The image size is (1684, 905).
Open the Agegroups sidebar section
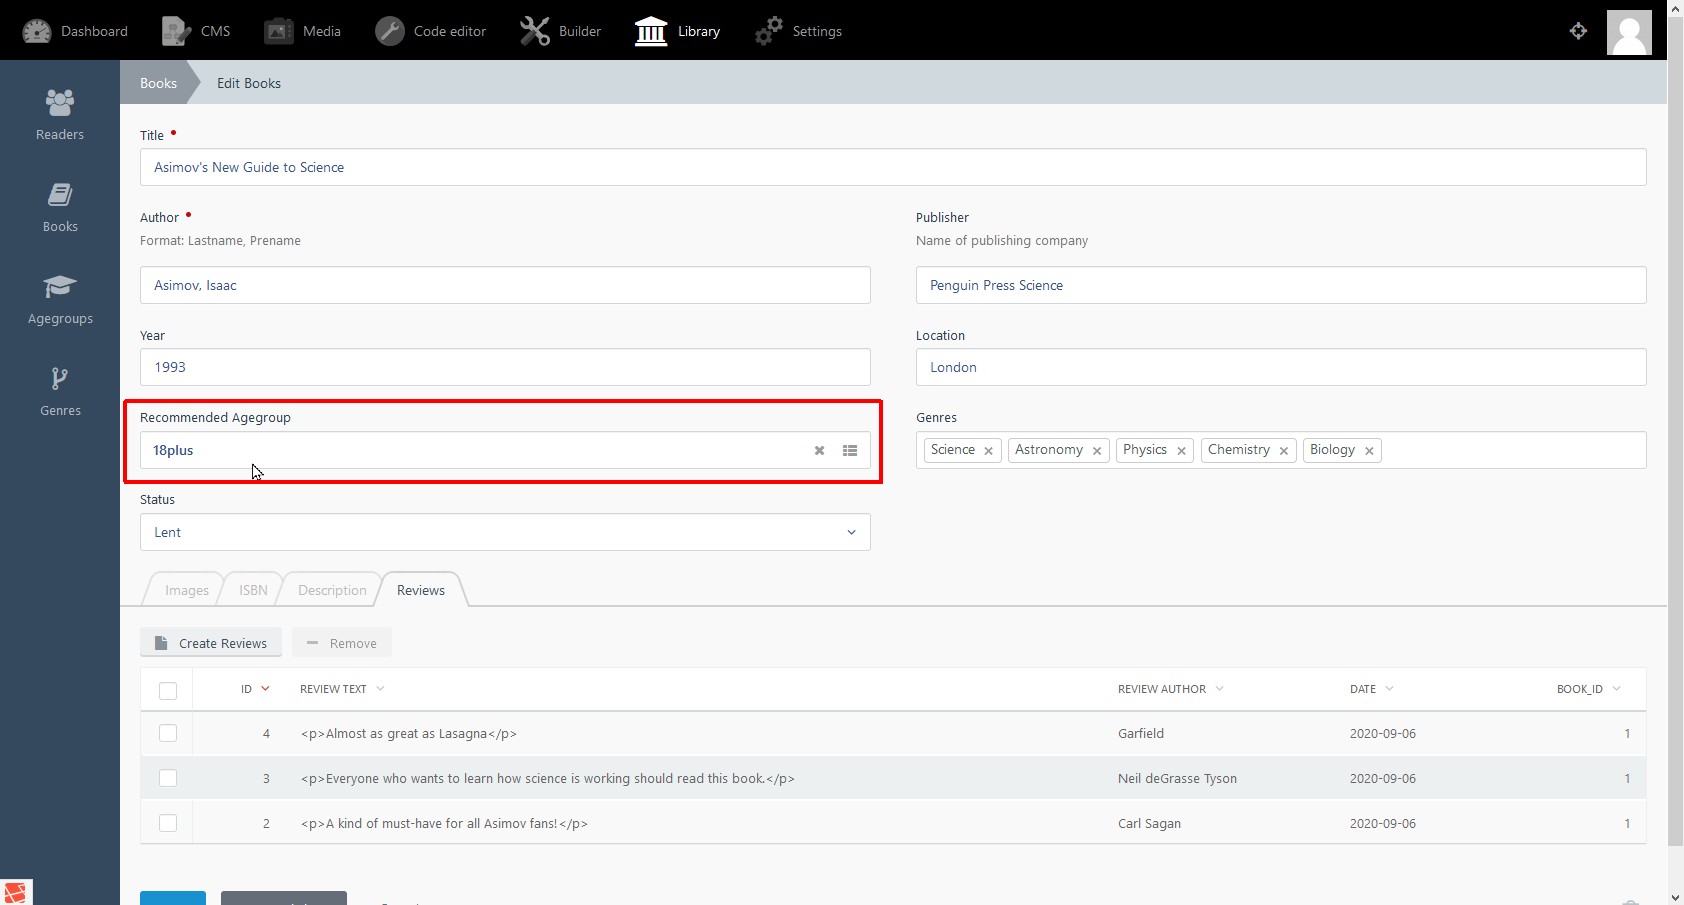[x=60, y=300]
